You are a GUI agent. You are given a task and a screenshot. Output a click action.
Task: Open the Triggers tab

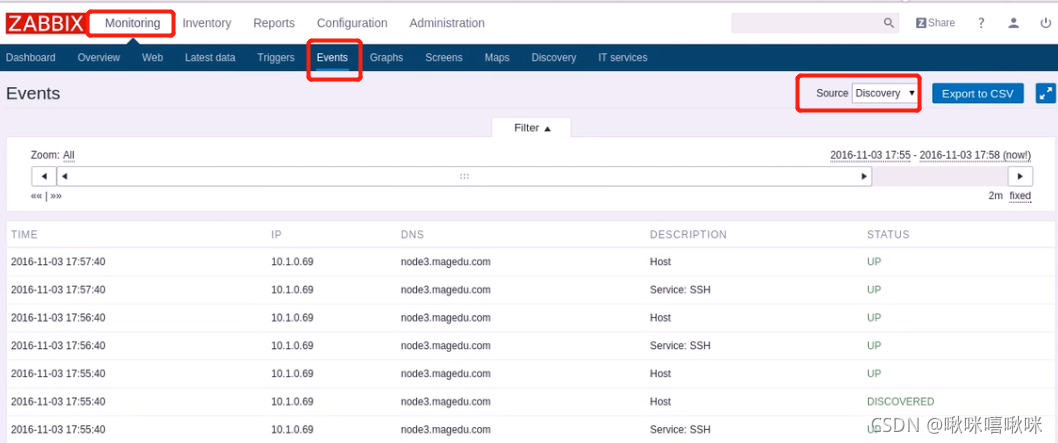(x=276, y=57)
